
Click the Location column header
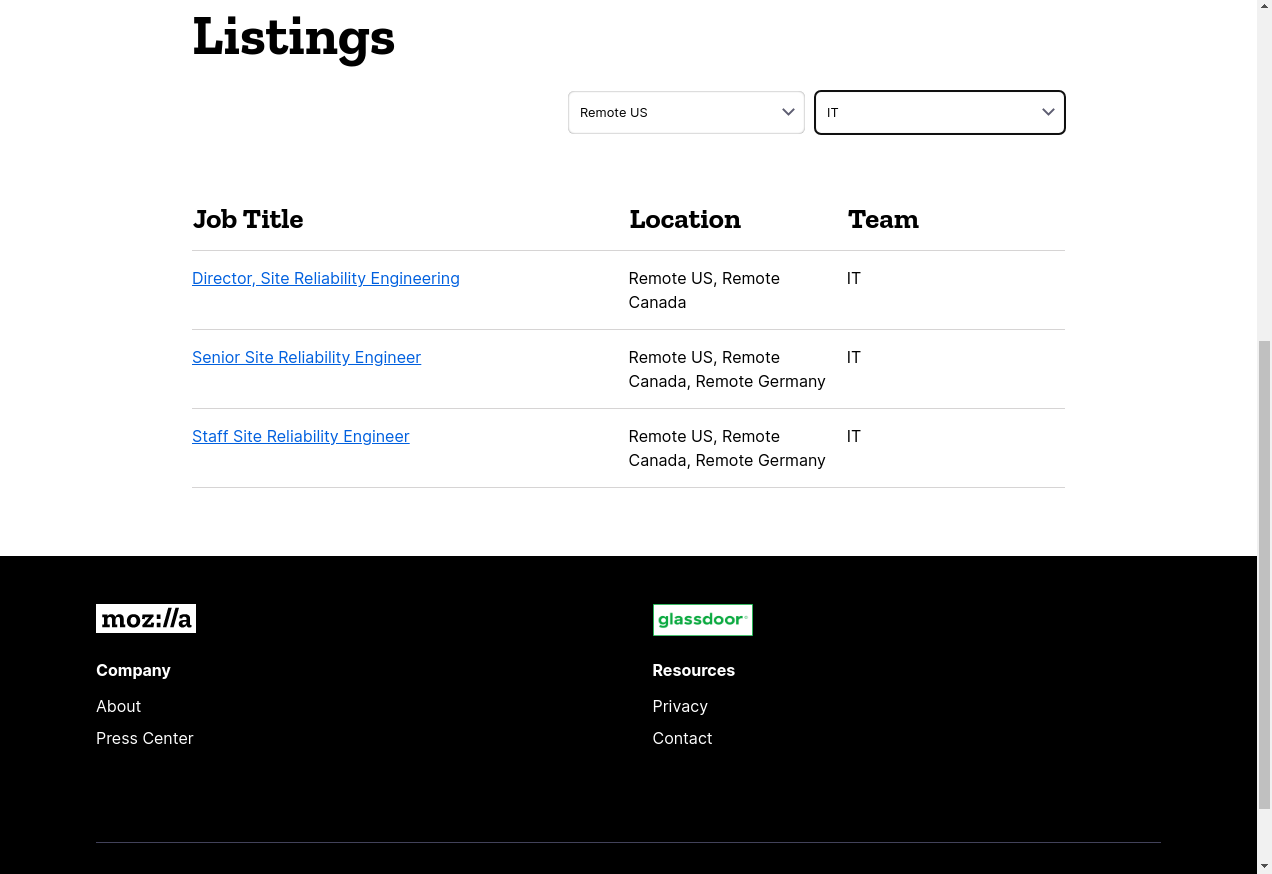[684, 220]
